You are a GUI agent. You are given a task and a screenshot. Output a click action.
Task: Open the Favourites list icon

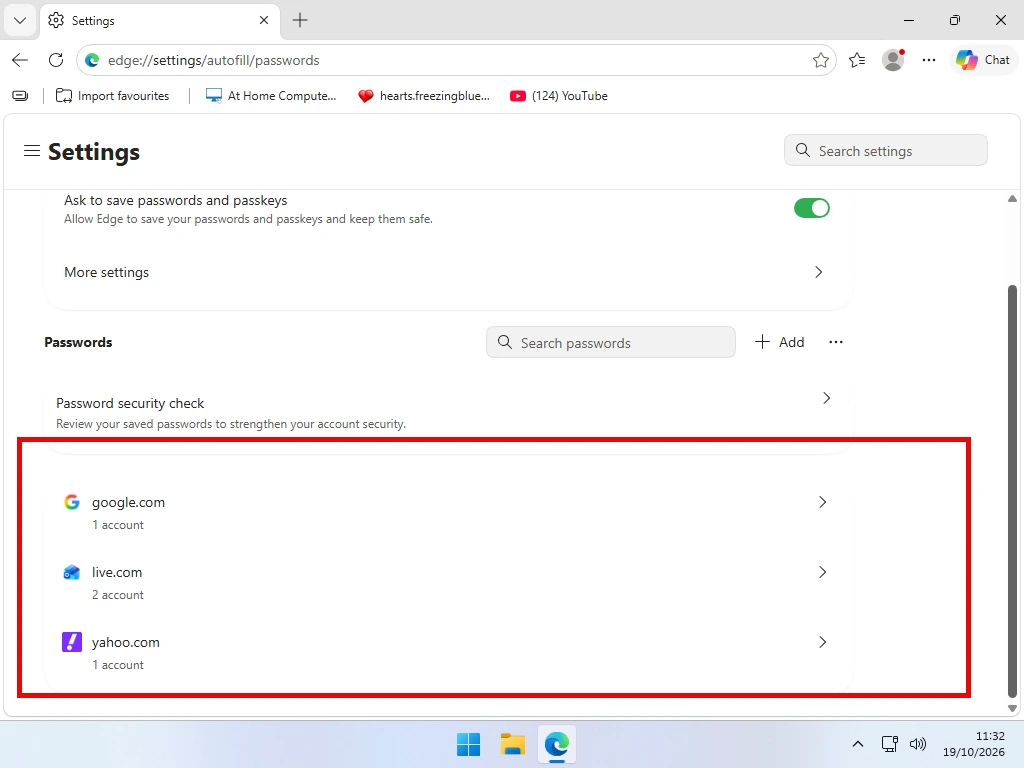[x=857, y=60]
